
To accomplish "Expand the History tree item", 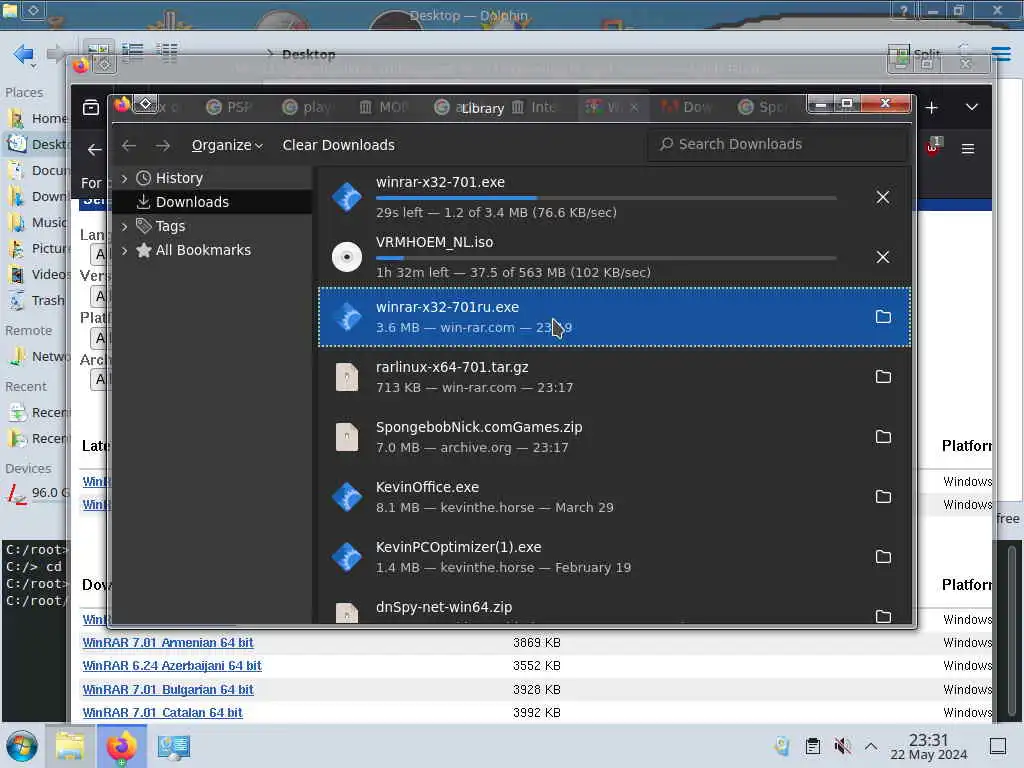I will [x=124, y=178].
